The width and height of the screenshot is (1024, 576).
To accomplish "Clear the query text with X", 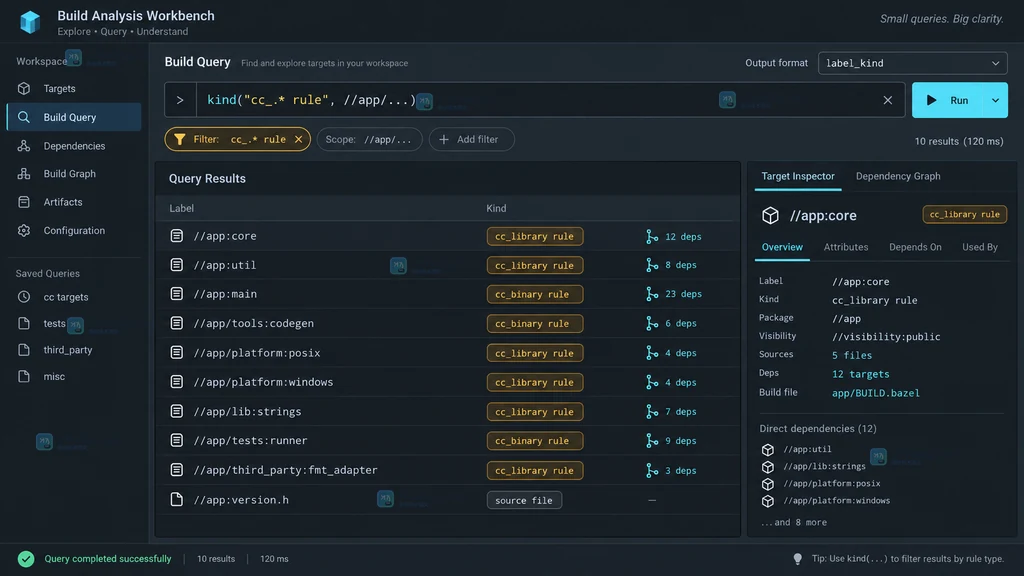I will pos(888,100).
